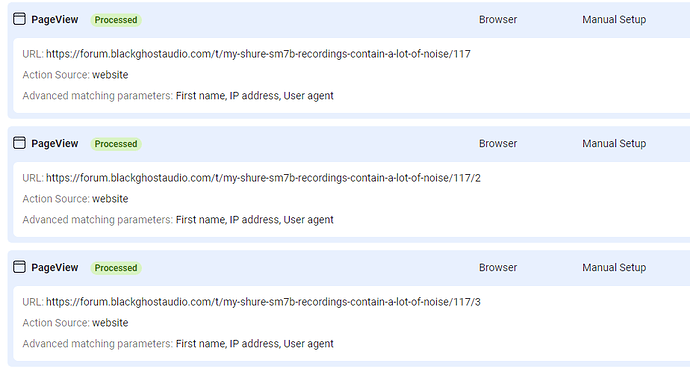The height and width of the screenshot is (368, 690).
Task: Click the Processed badge on the second PageView event
Action: 116,144
